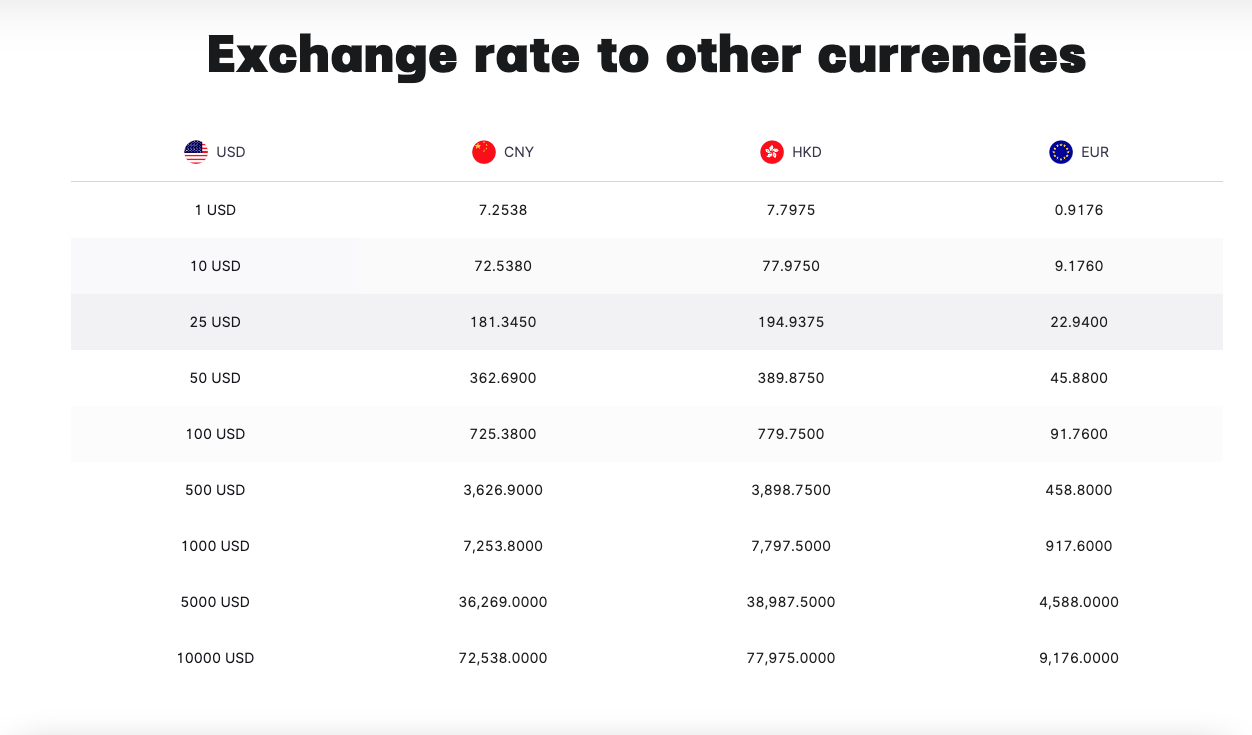Image resolution: width=1252 pixels, height=735 pixels.
Task: Click the CNY value 7.2538
Action: (x=503, y=210)
